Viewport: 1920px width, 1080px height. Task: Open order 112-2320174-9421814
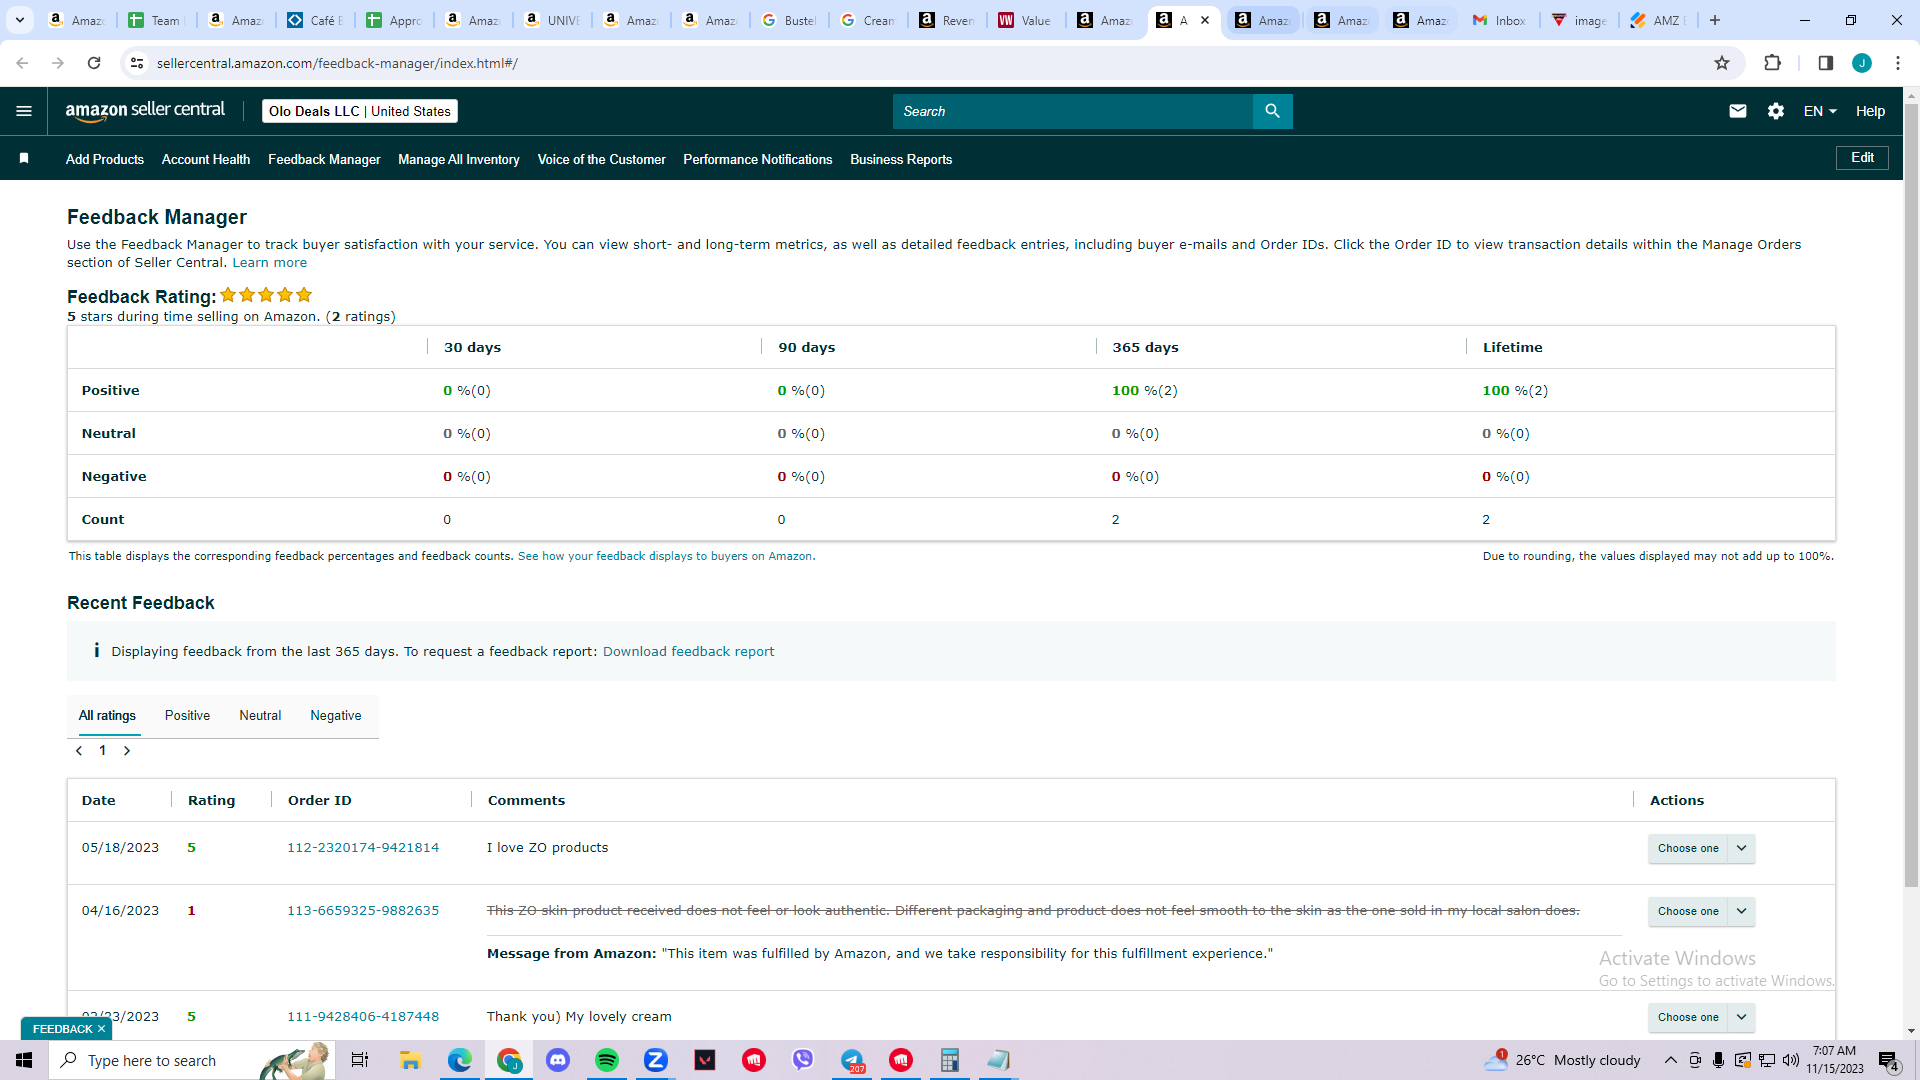(363, 848)
